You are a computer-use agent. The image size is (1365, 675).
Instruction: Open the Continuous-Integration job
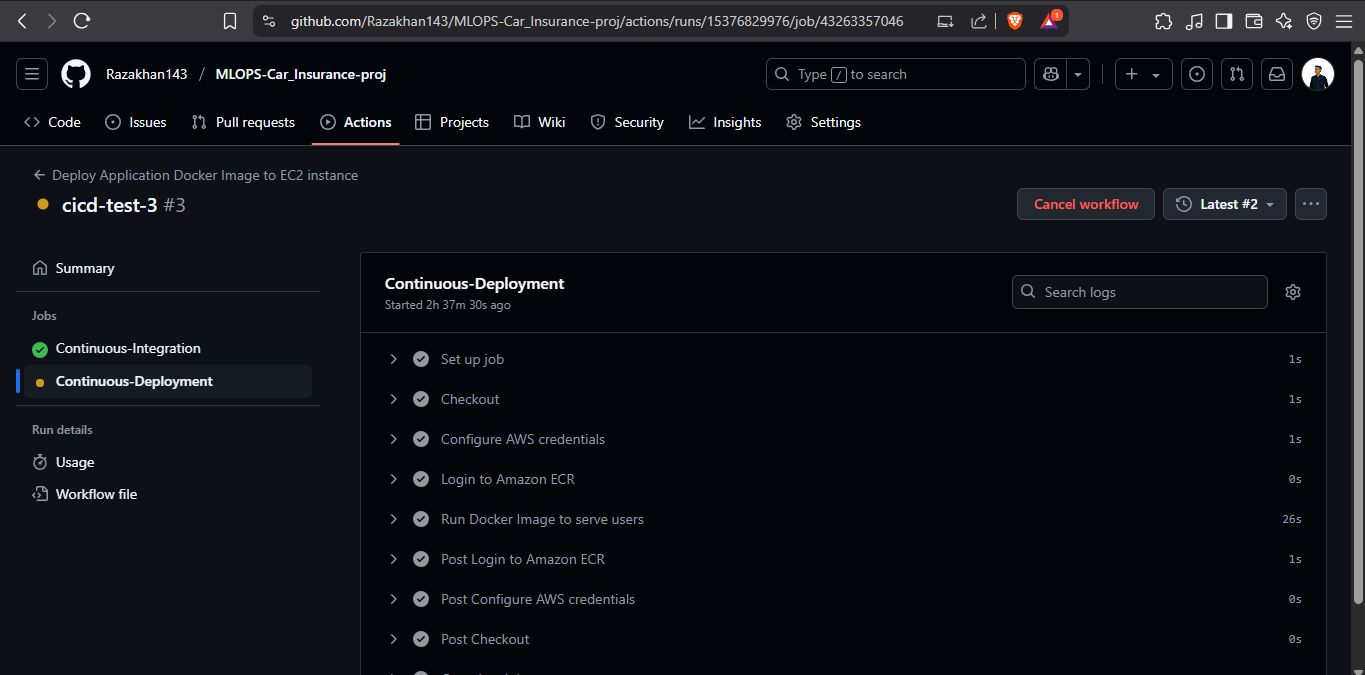tap(128, 349)
